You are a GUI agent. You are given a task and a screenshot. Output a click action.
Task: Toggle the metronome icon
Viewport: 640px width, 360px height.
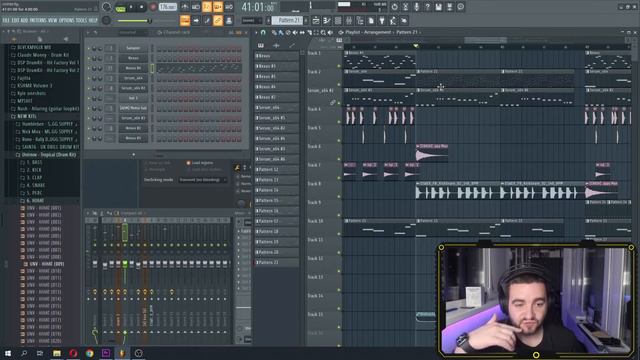pyautogui.click(x=184, y=7)
